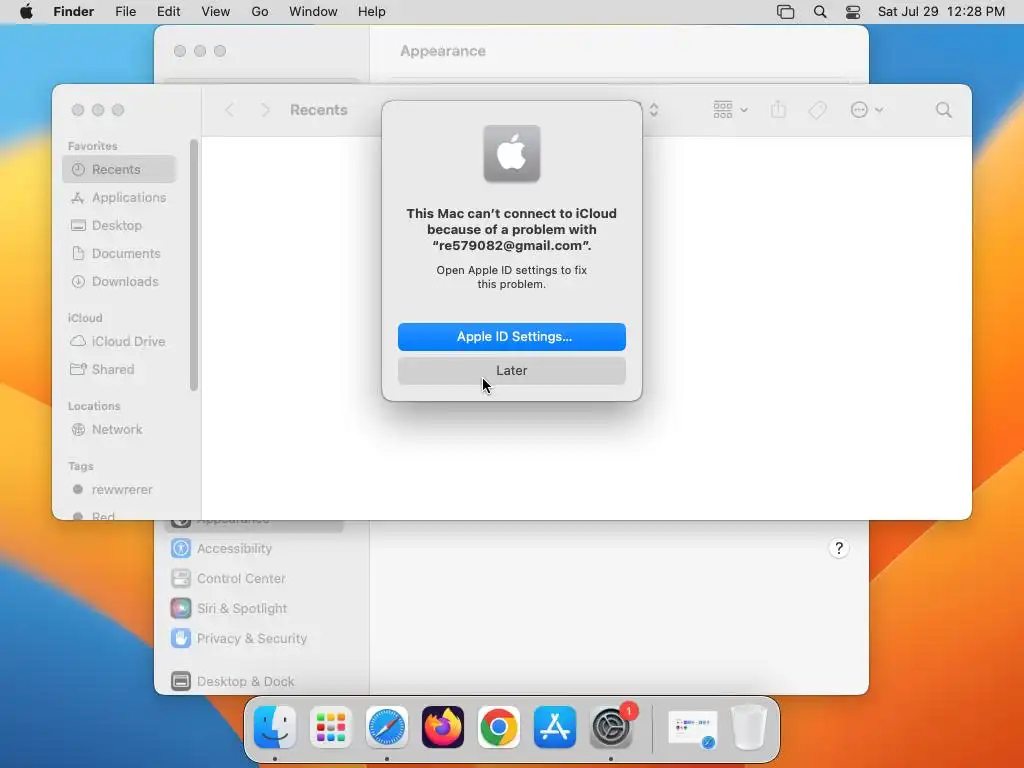
Task: Toggle the view switcher up/down arrows
Action: 654,110
